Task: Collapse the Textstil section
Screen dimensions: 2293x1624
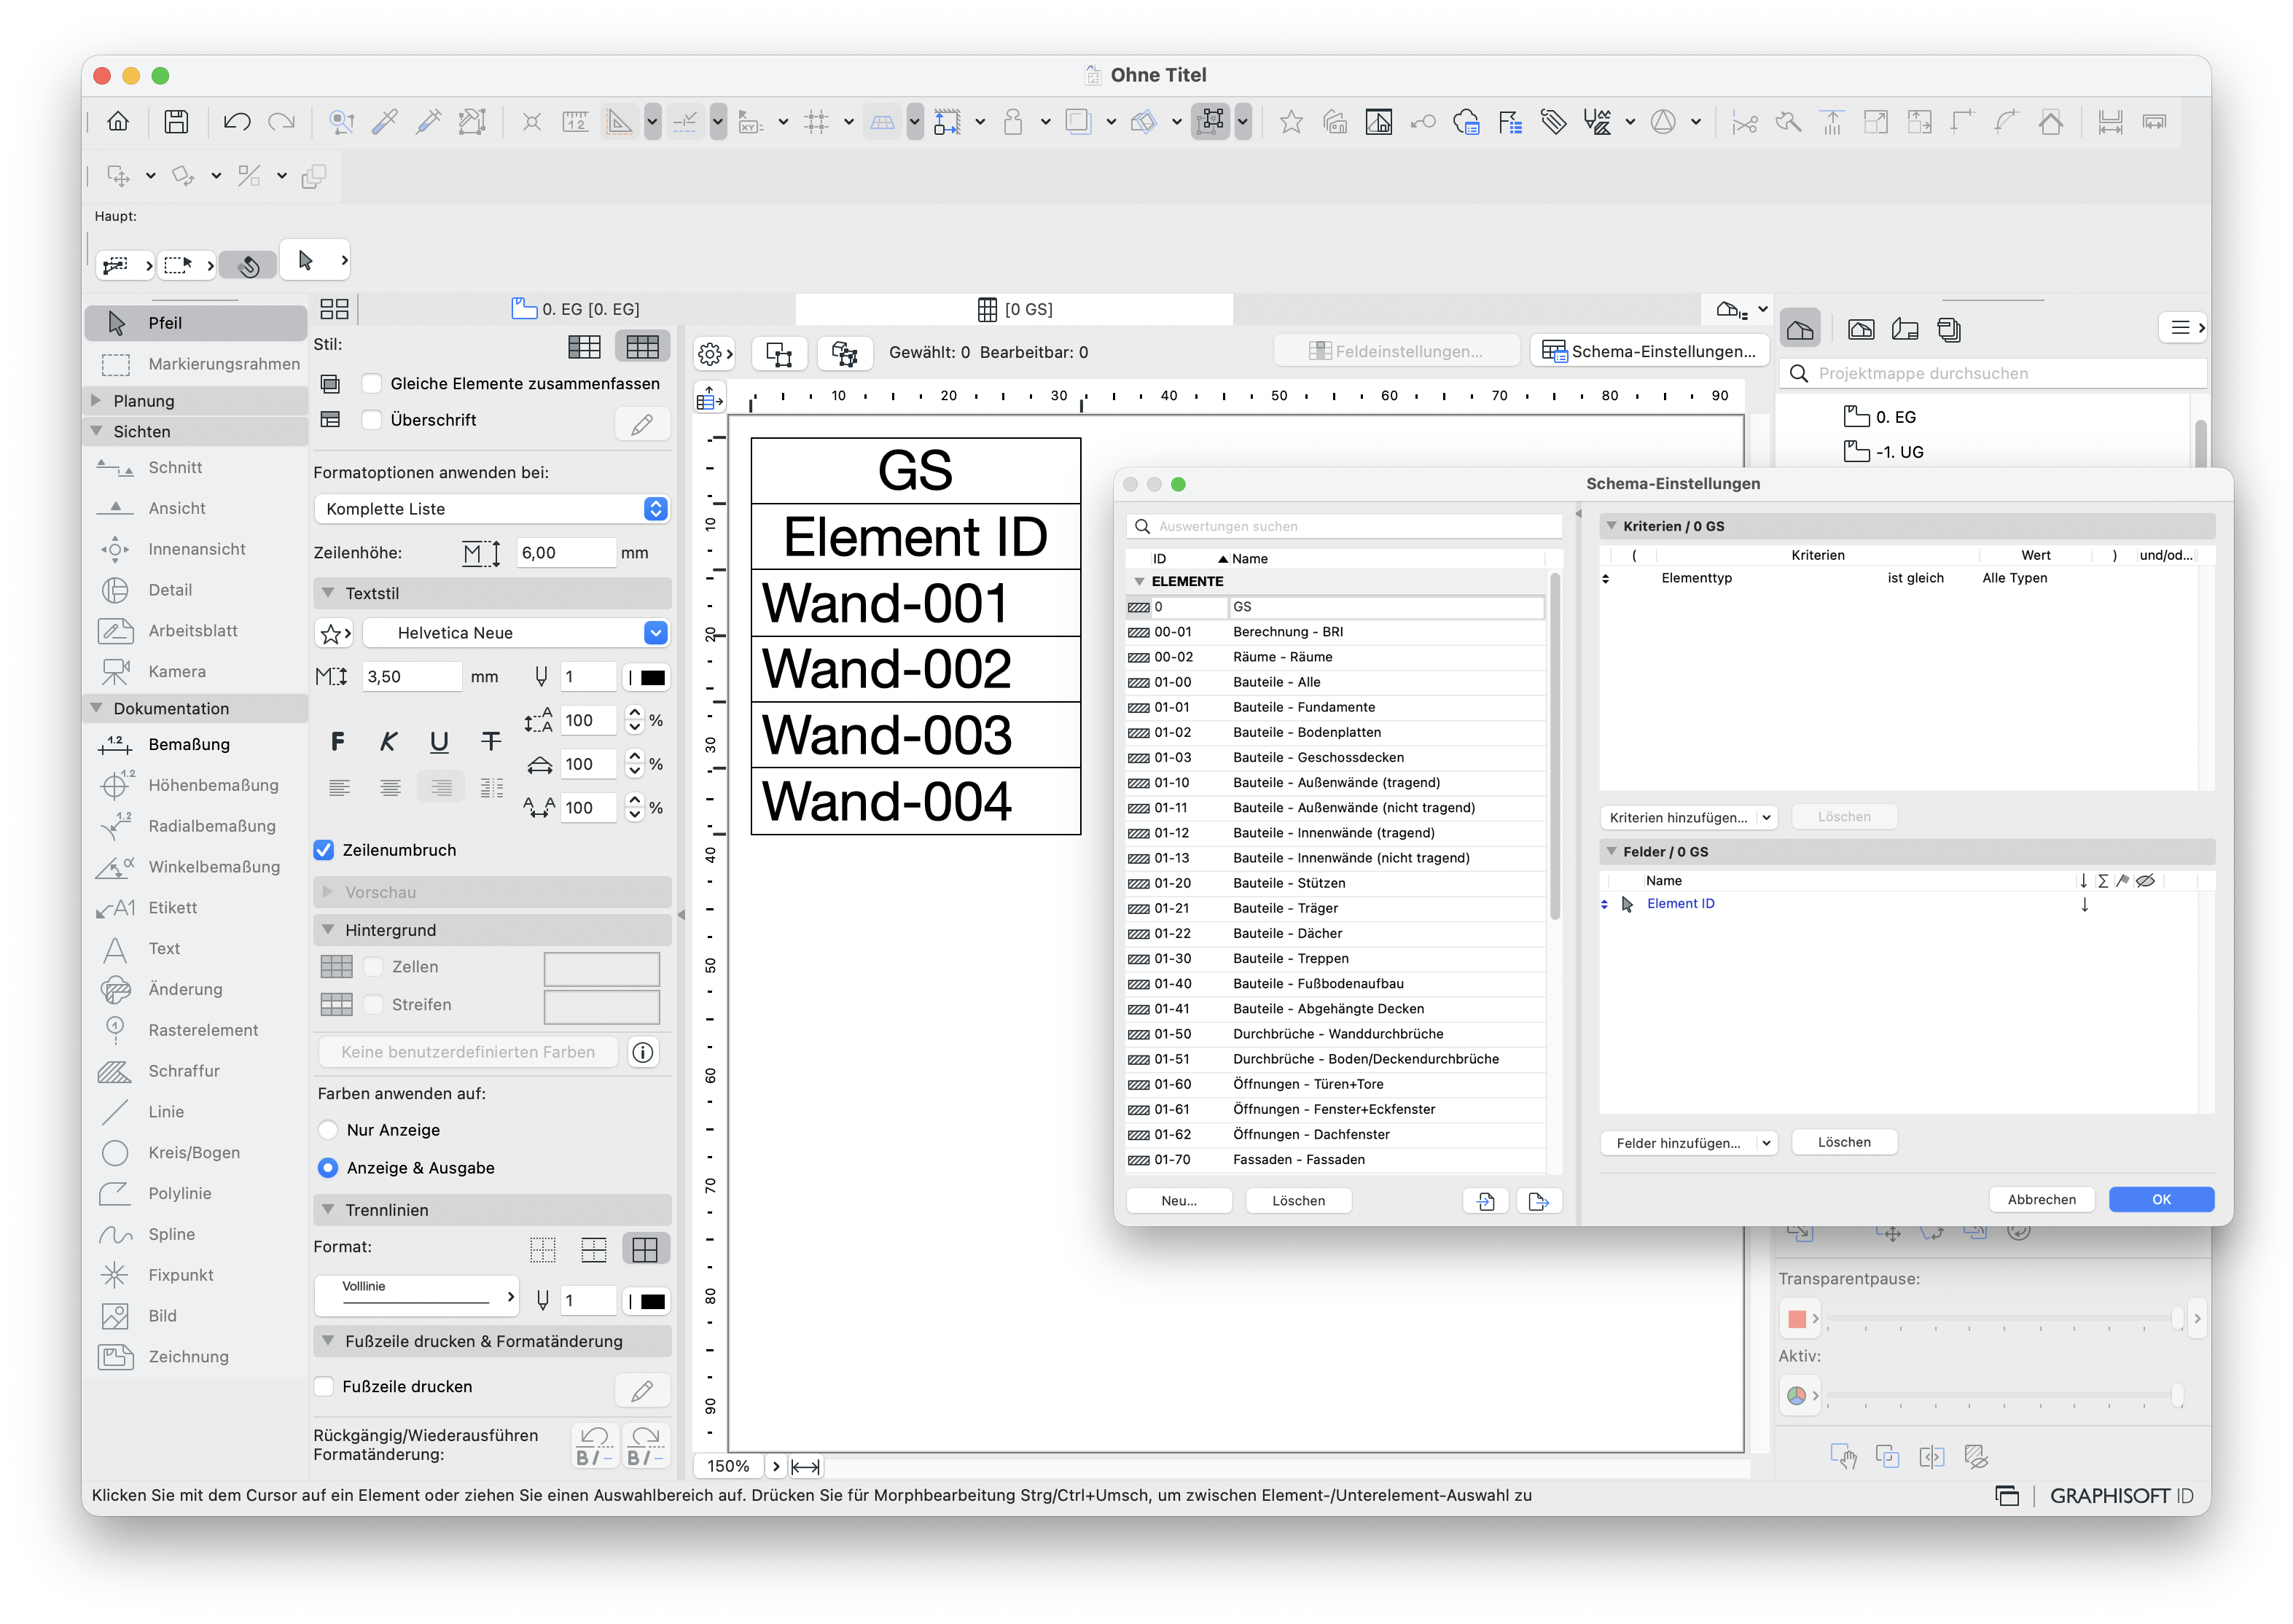Action: (x=328, y=593)
